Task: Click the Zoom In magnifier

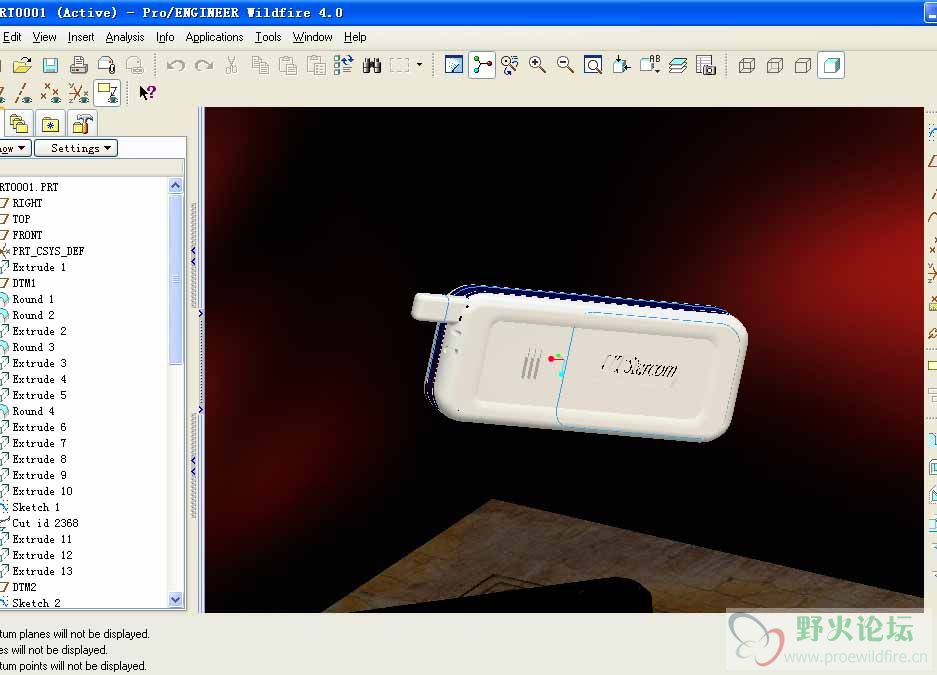Action: click(x=537, y=65)
